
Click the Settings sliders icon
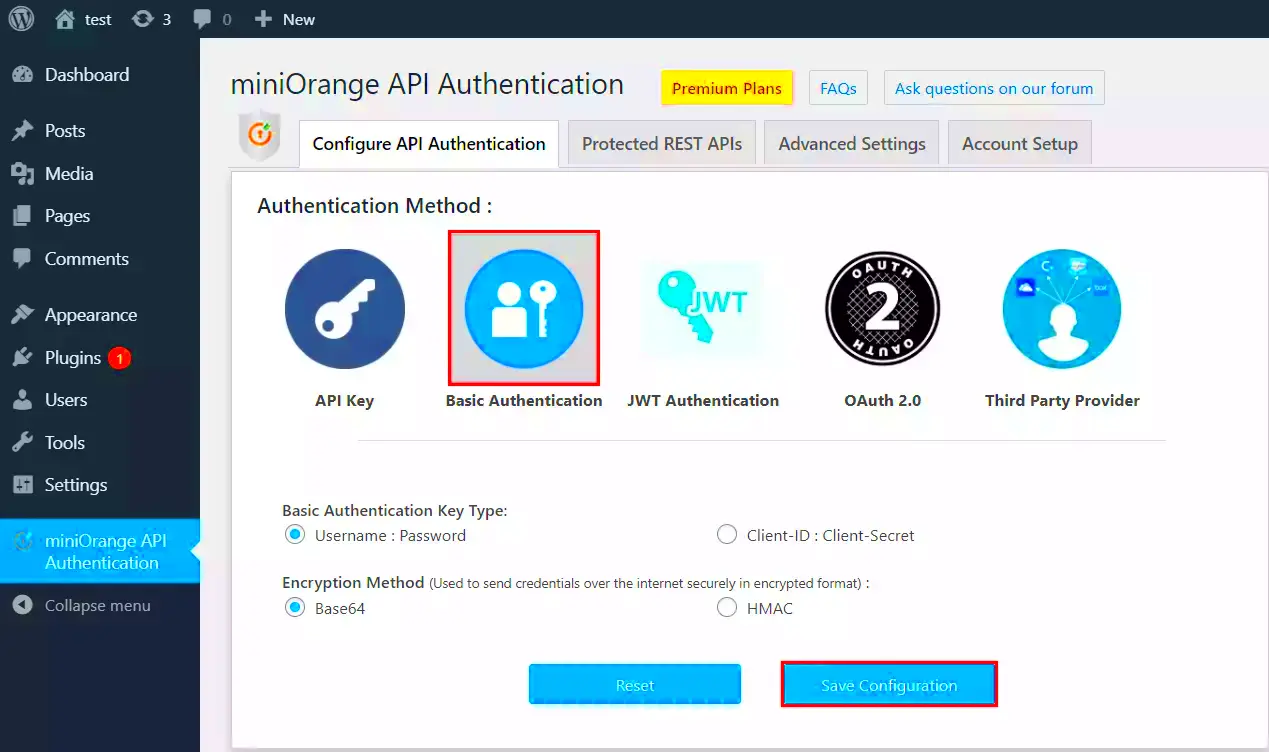point(22,485)
